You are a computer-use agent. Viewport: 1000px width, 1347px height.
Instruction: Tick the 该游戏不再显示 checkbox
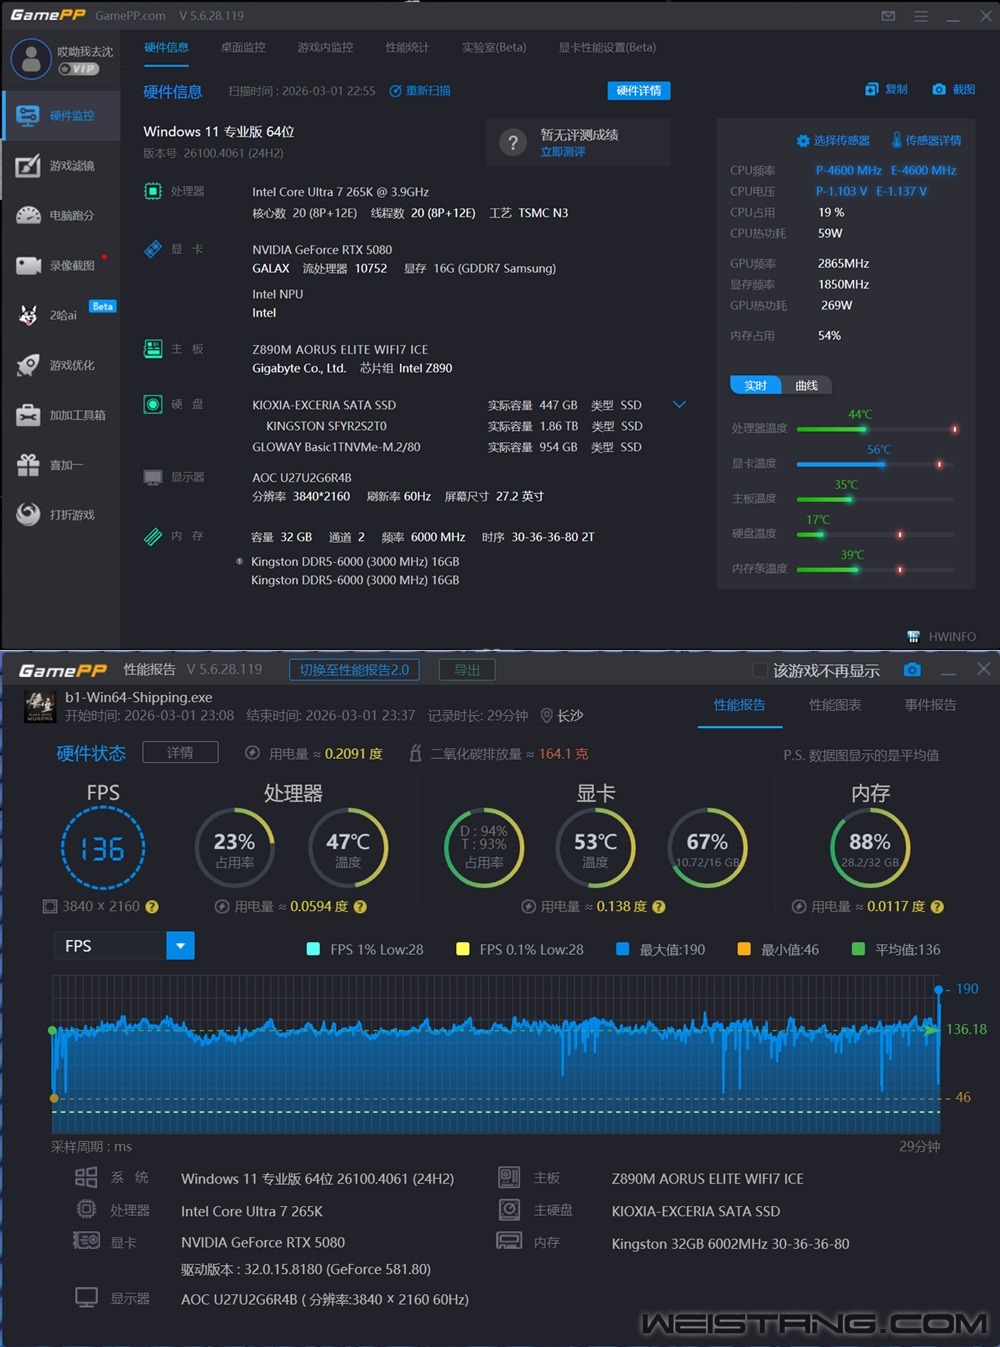click(760, 670)
